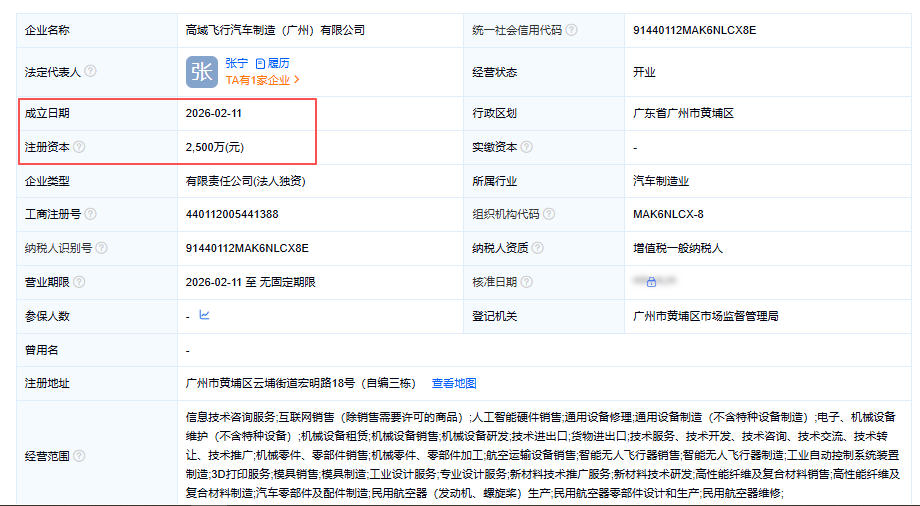920x506 pixels.
Task: Click the 所属行业 label cell
Action: pyautogui.click(x=544, y=181)
